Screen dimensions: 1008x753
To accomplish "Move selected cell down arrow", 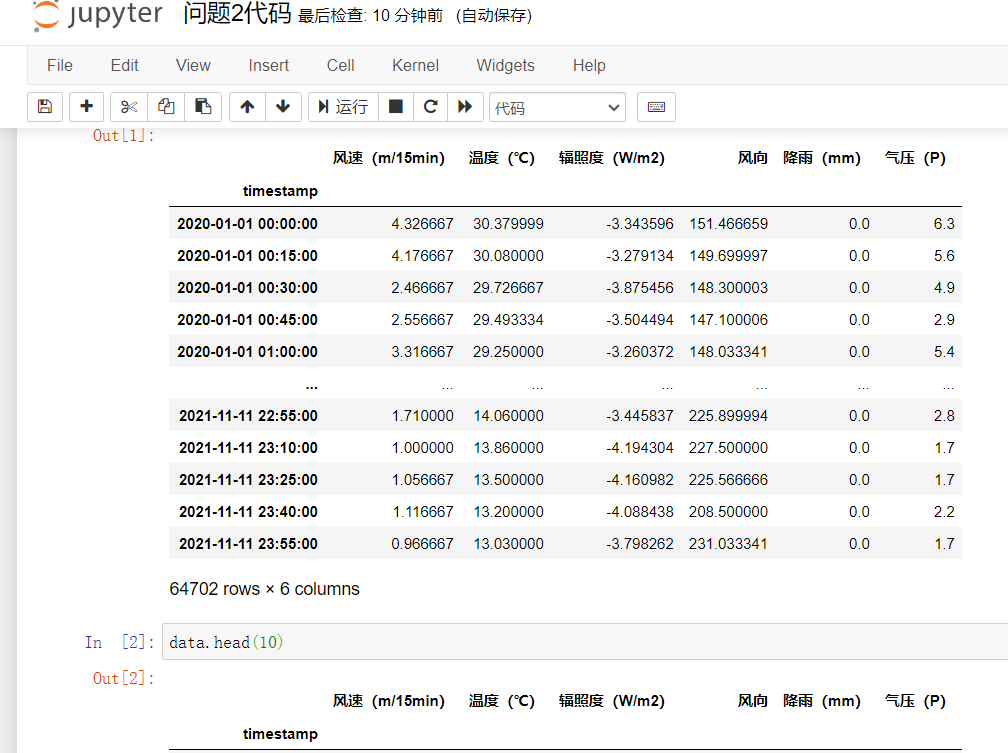I will click(283, 107).
